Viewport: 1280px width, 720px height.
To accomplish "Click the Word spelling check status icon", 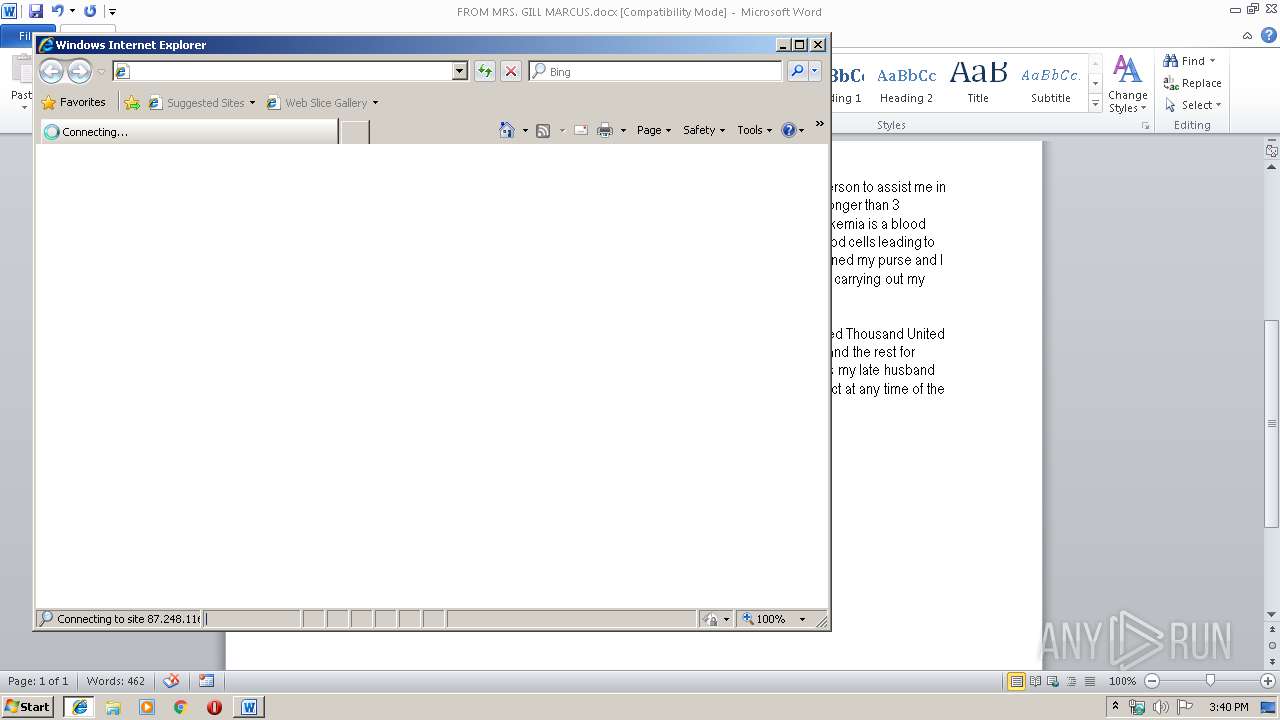I will (172, 681).
